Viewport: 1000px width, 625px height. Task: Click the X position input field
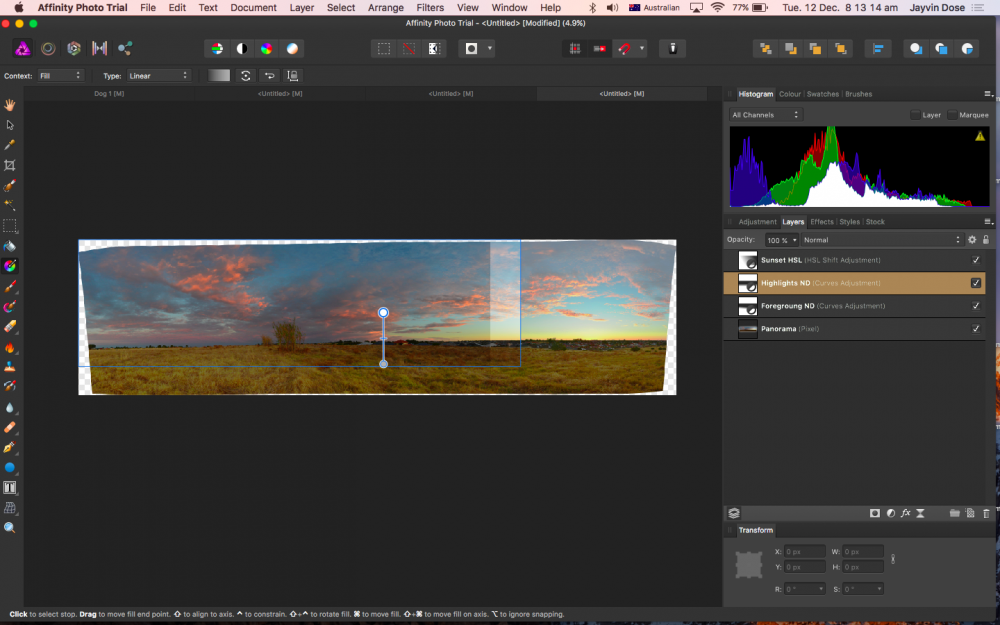point(804,552)
